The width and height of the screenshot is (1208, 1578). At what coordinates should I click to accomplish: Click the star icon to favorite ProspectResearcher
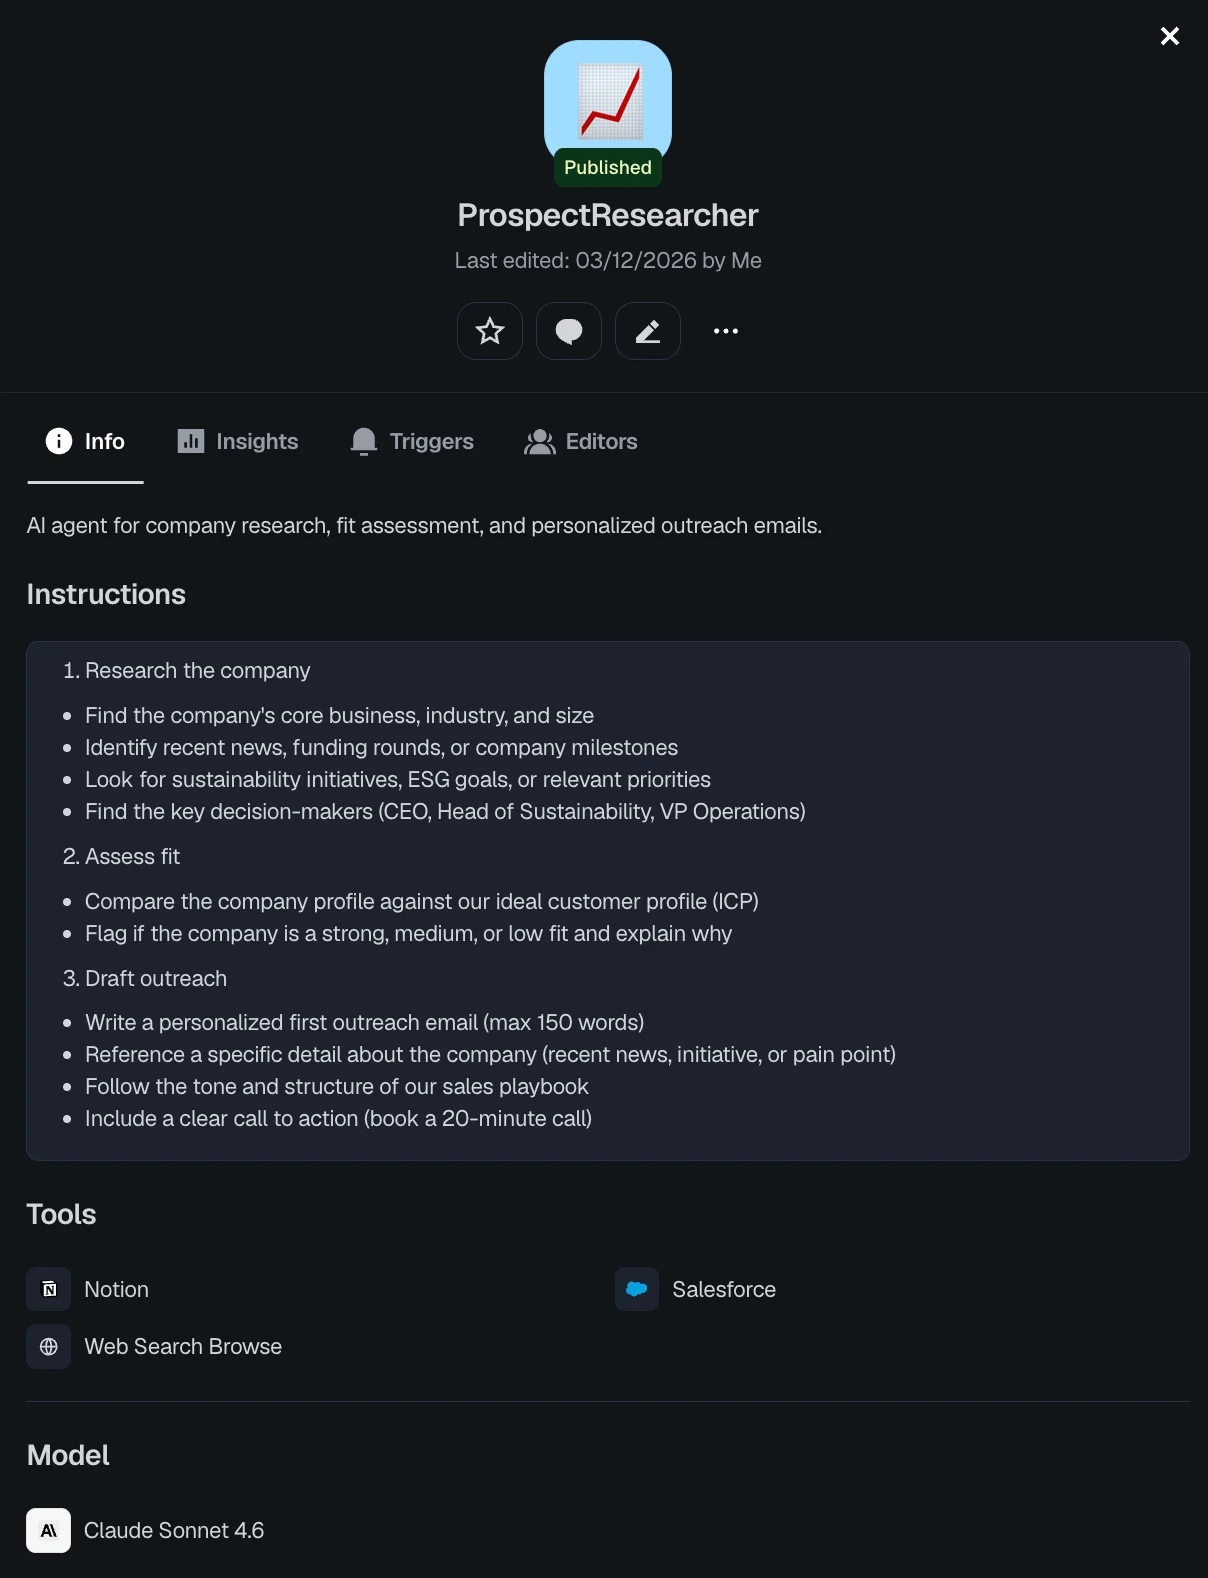[x=489, y=331]
